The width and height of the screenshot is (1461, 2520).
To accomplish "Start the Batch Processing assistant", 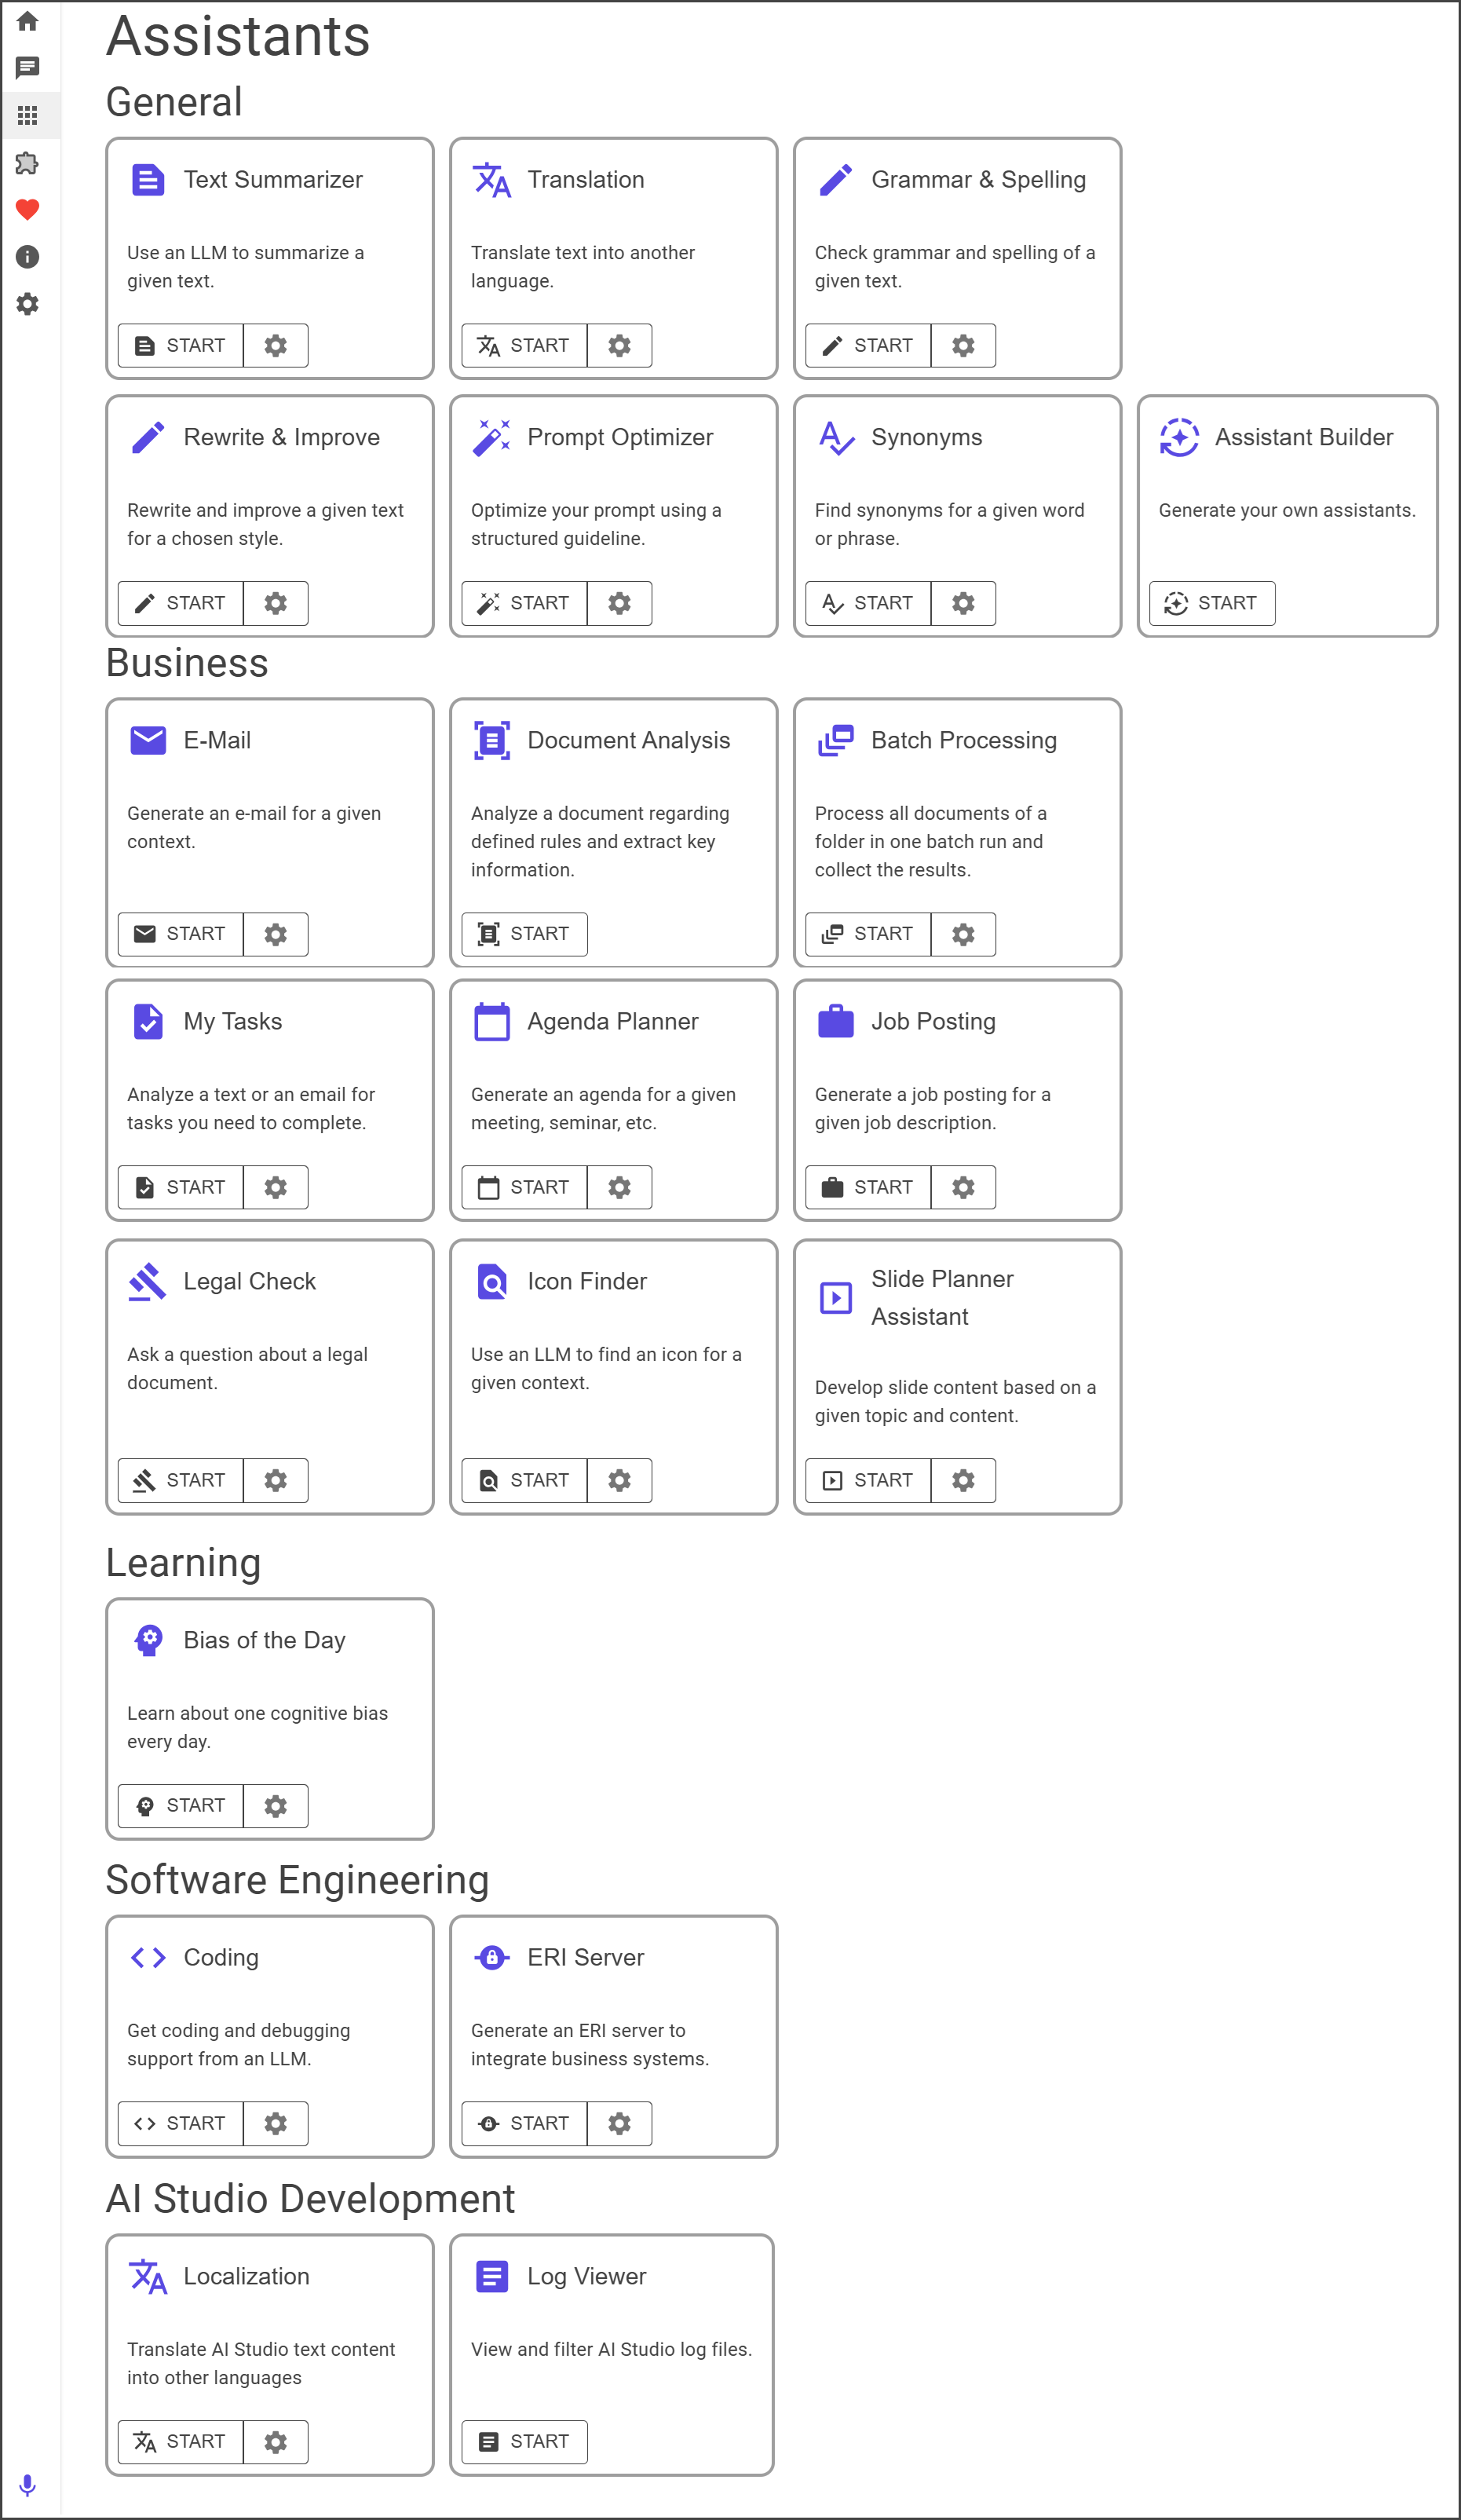I will tap(868, 934).
